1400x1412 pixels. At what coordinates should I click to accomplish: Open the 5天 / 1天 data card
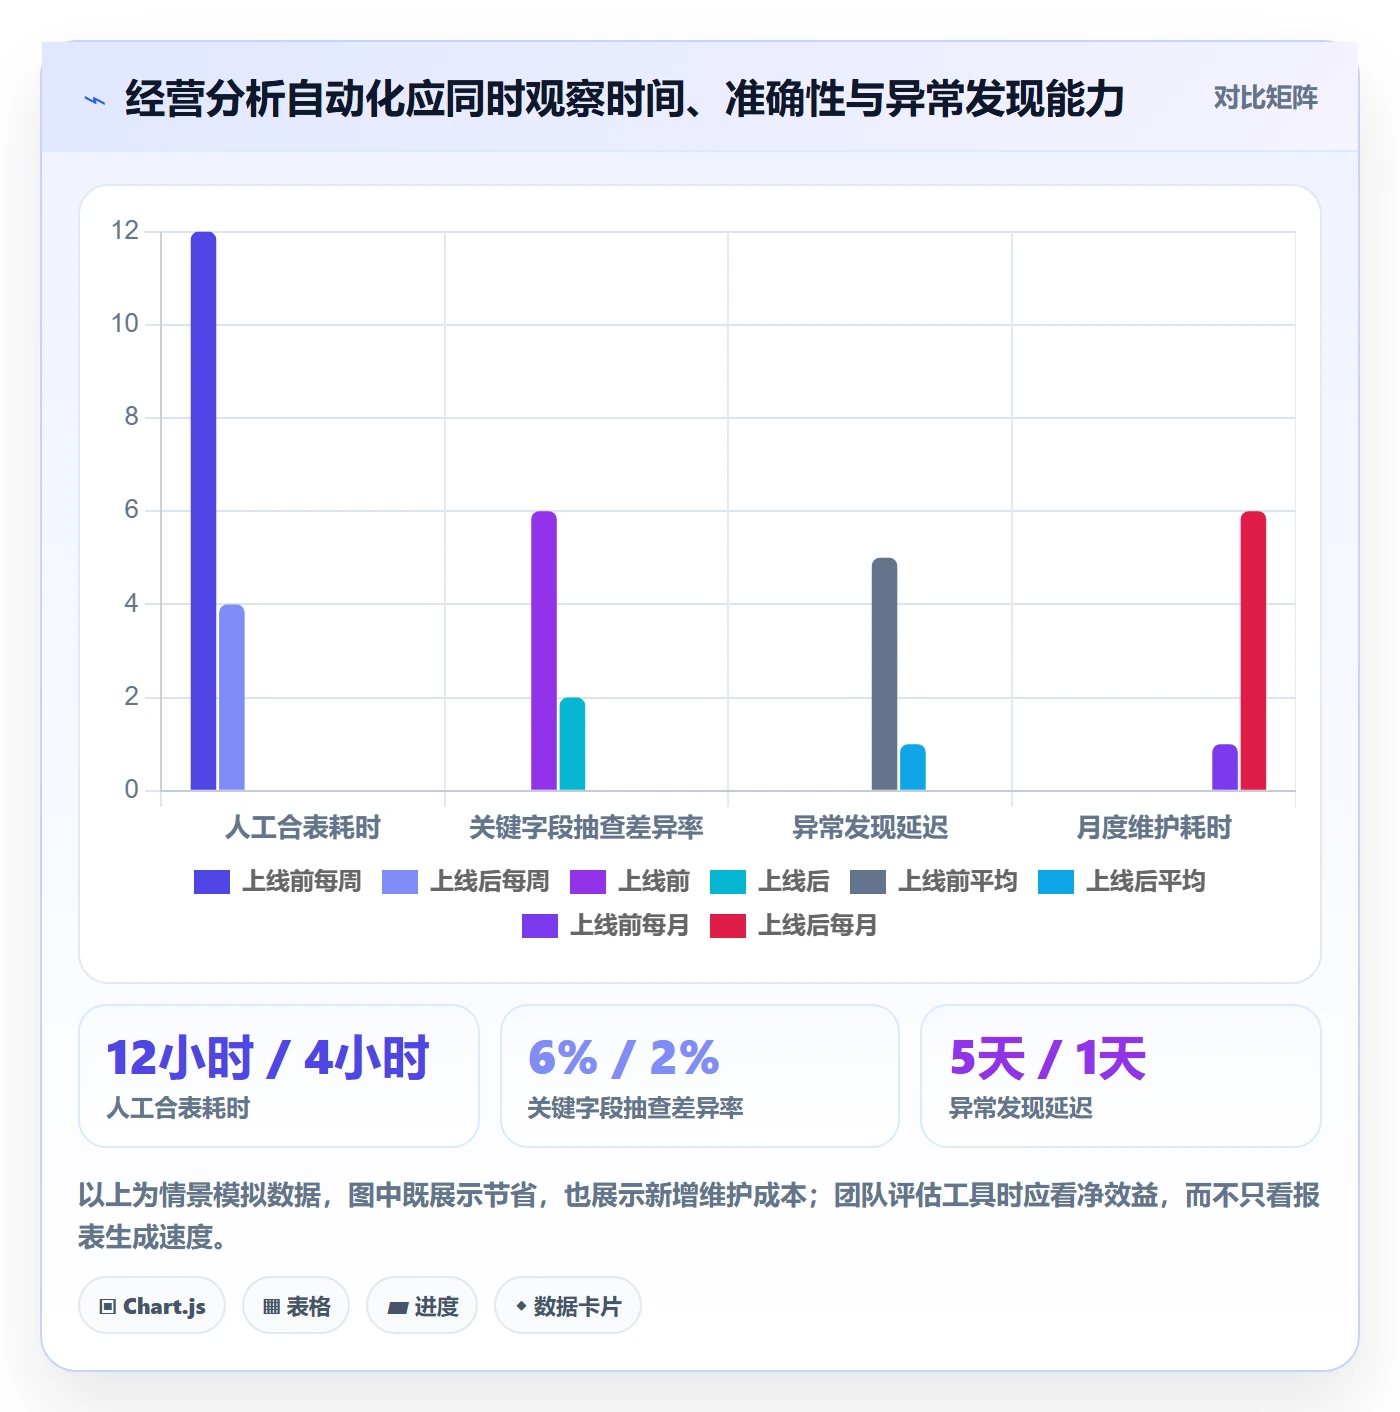(1121, 1076)
